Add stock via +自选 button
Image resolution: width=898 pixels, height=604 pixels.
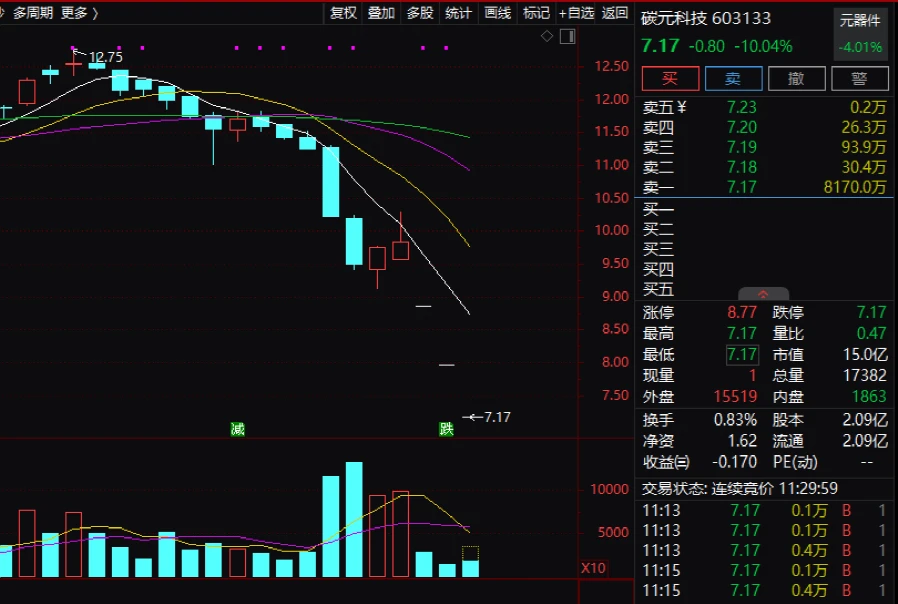pyautogui.click(x=577, y=13)
